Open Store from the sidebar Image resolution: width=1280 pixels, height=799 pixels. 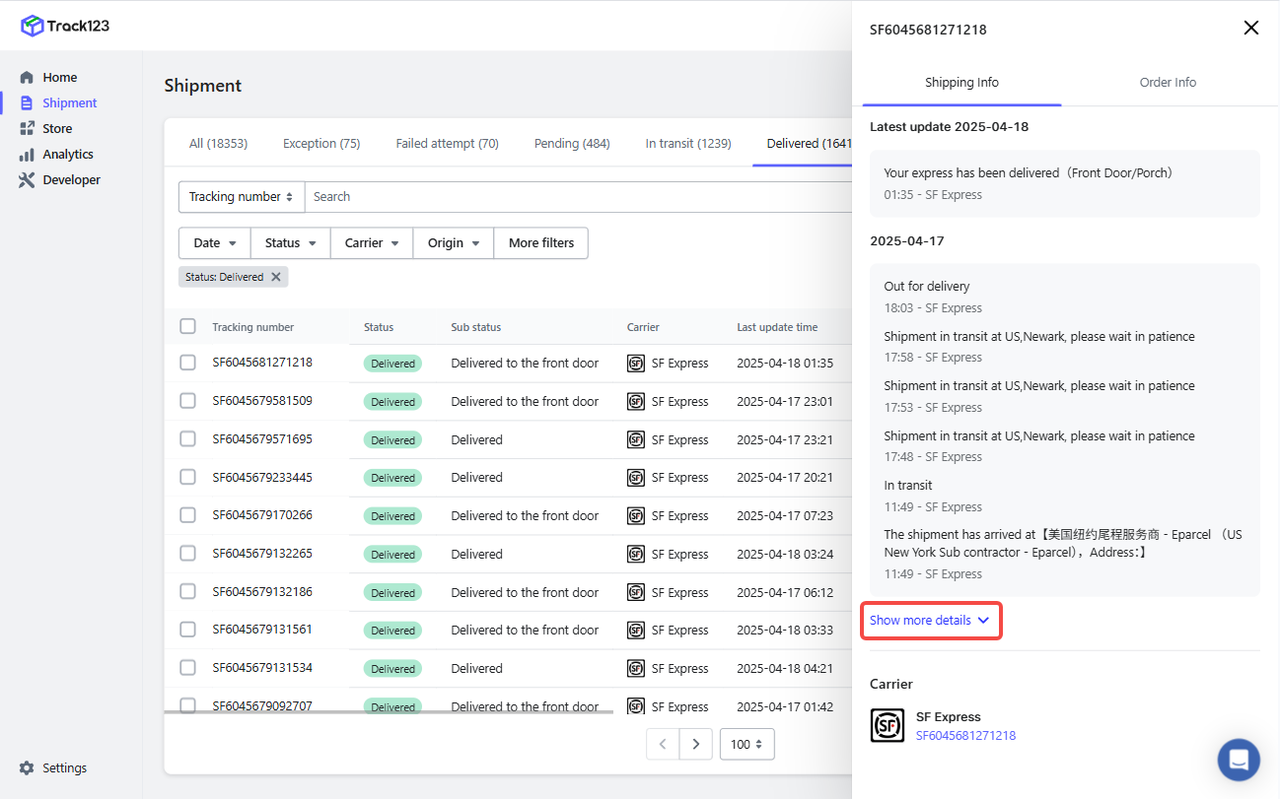(x=57, y=129)
